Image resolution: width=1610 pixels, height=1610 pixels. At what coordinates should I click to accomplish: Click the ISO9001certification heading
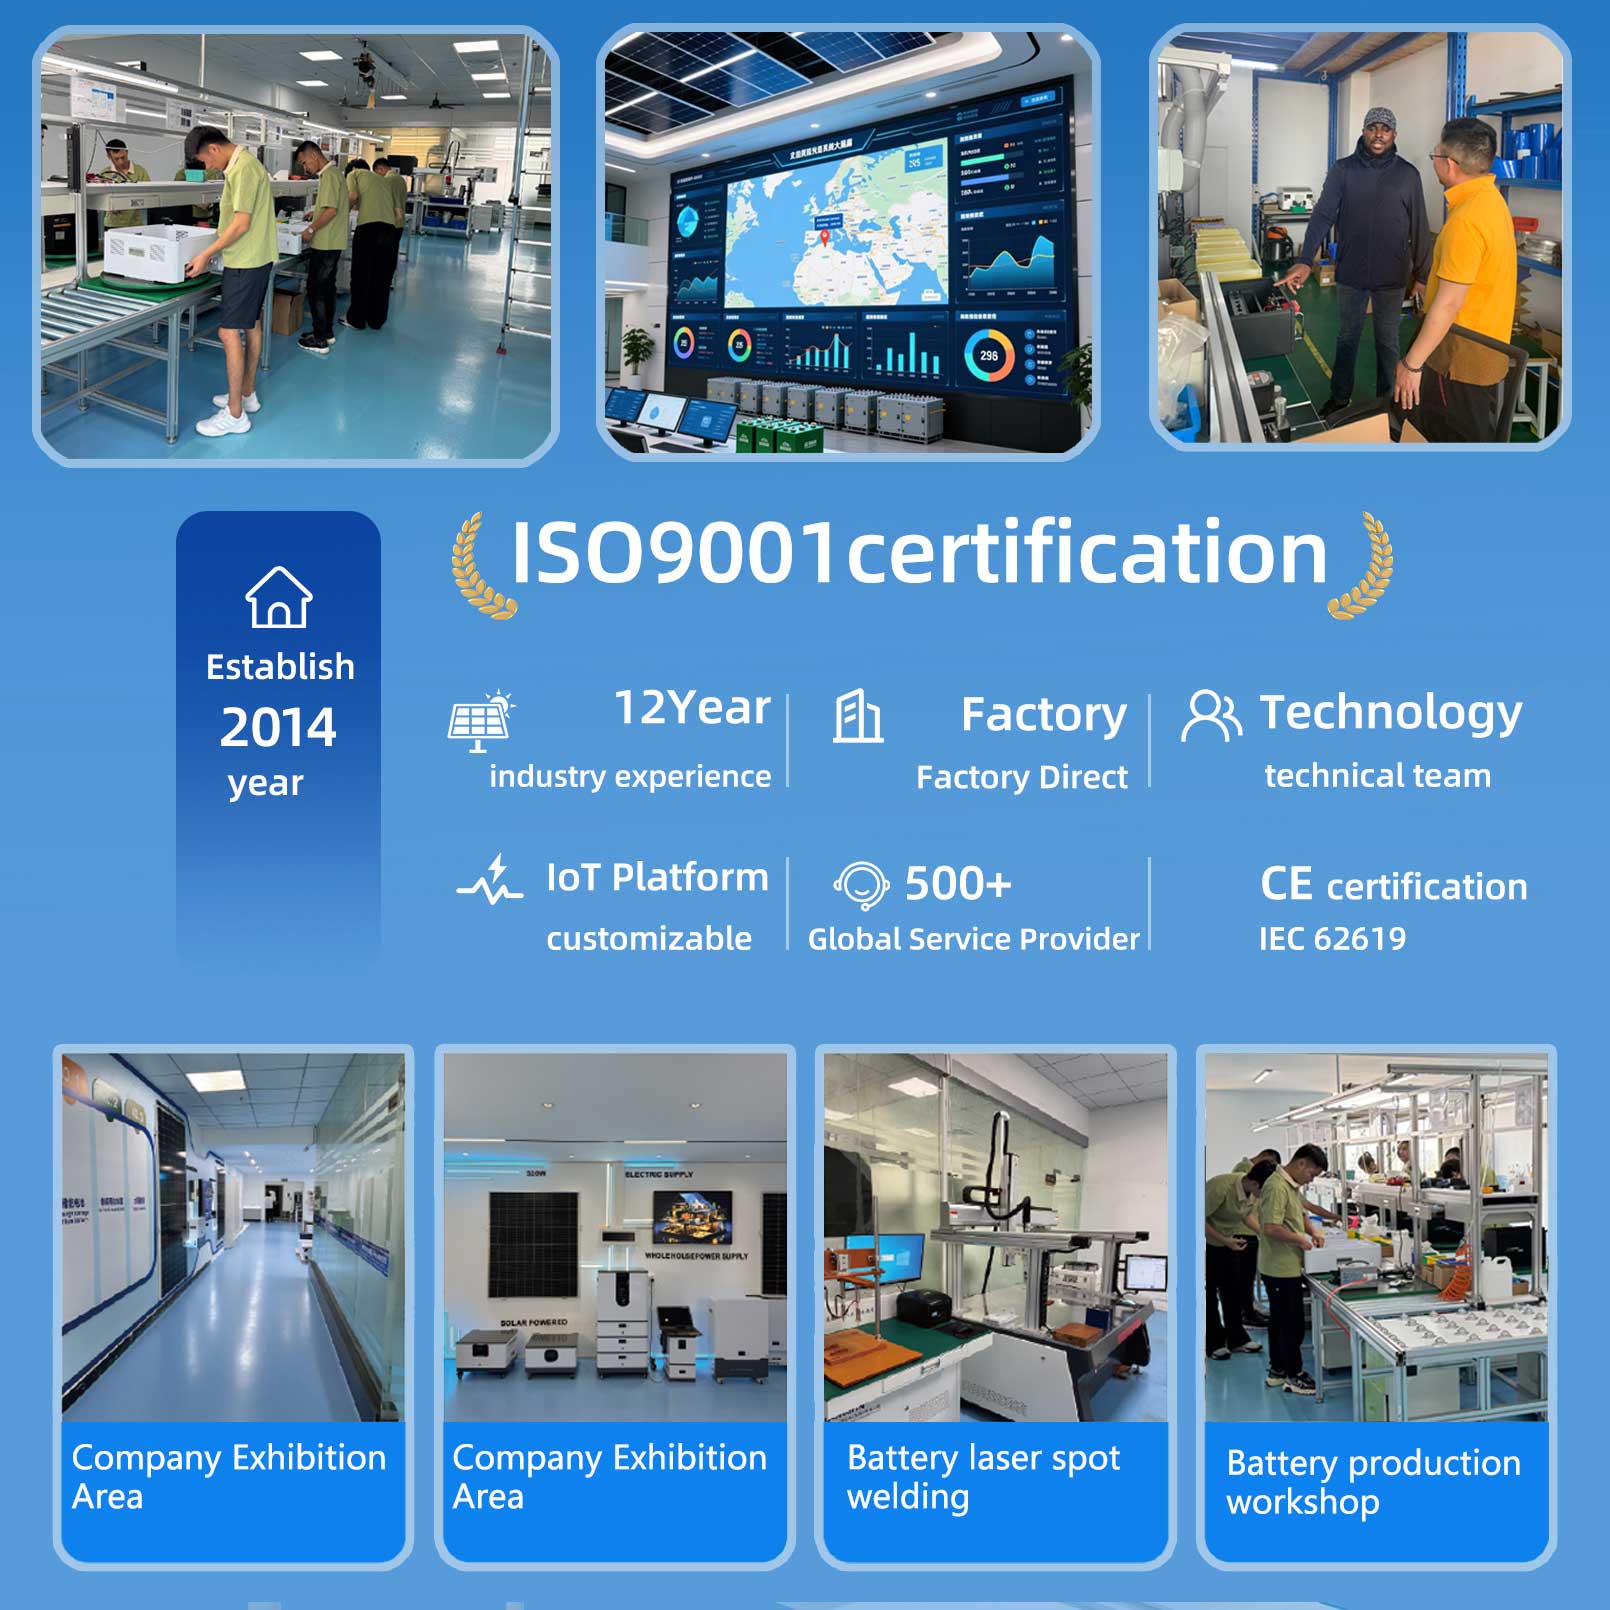919,552
